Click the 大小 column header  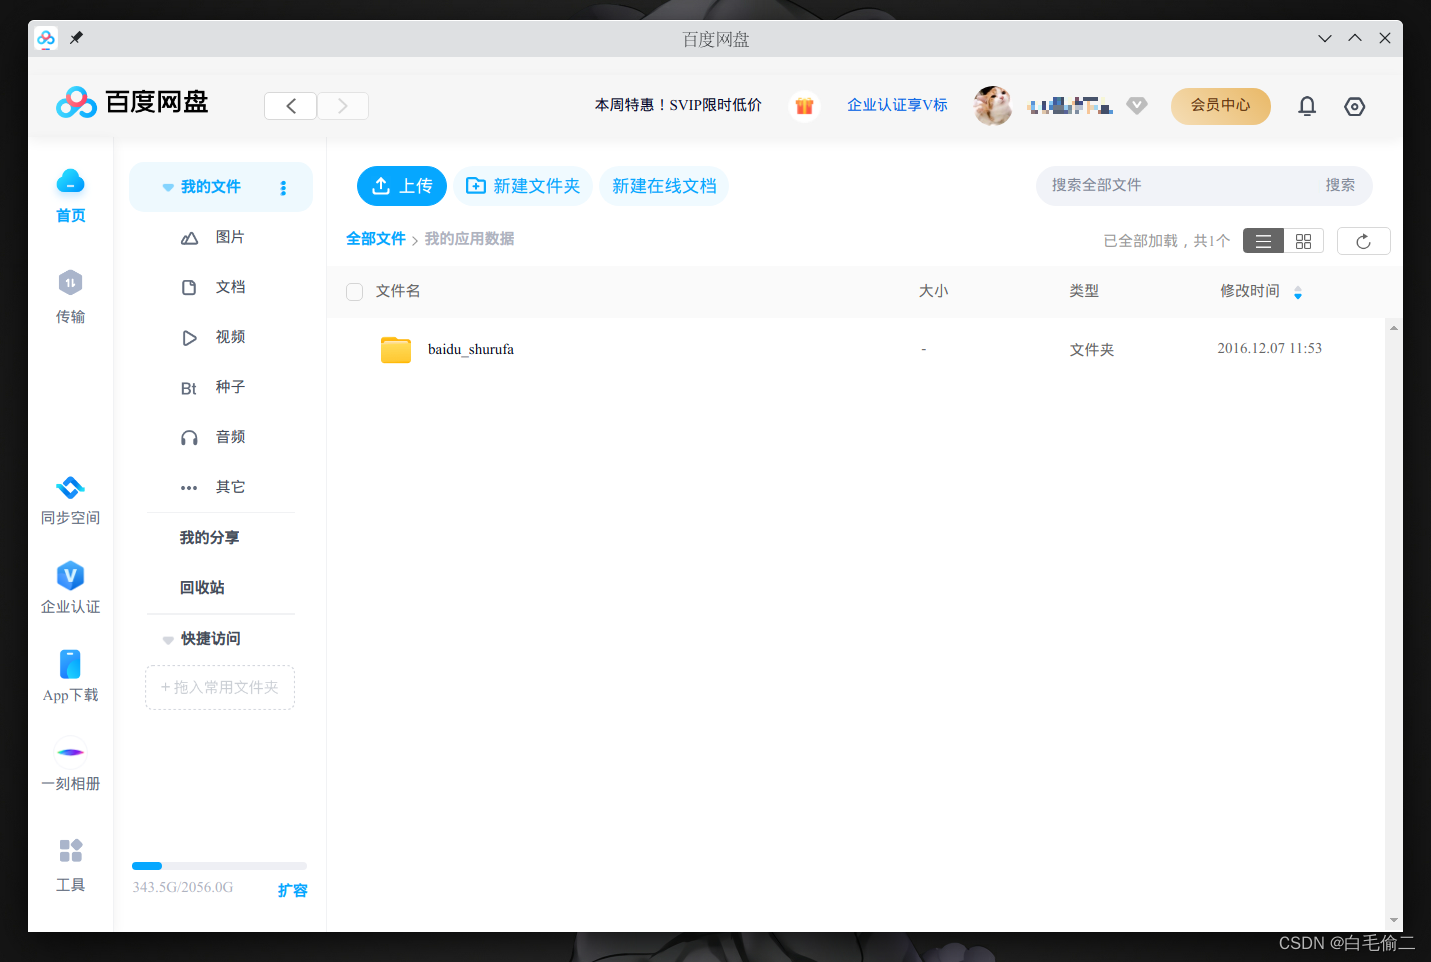(x=934, y=291)
